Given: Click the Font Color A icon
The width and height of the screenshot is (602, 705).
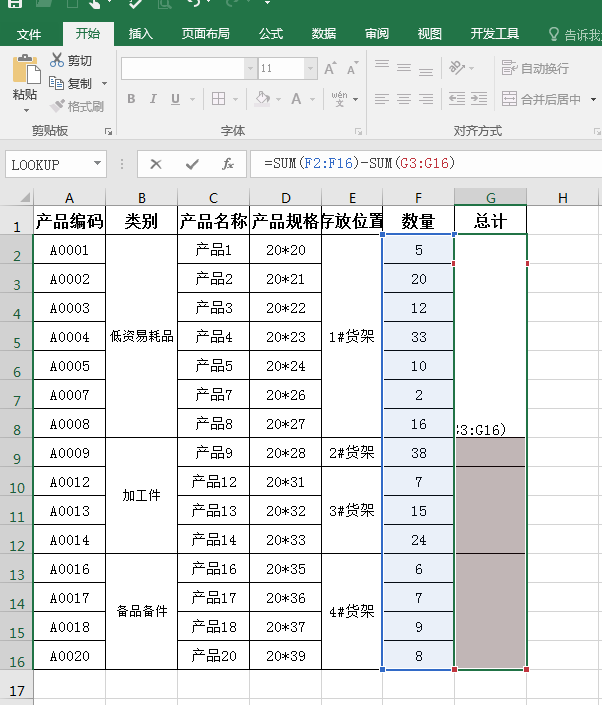Looking at the screenshot, I should (x=296, y=99).
